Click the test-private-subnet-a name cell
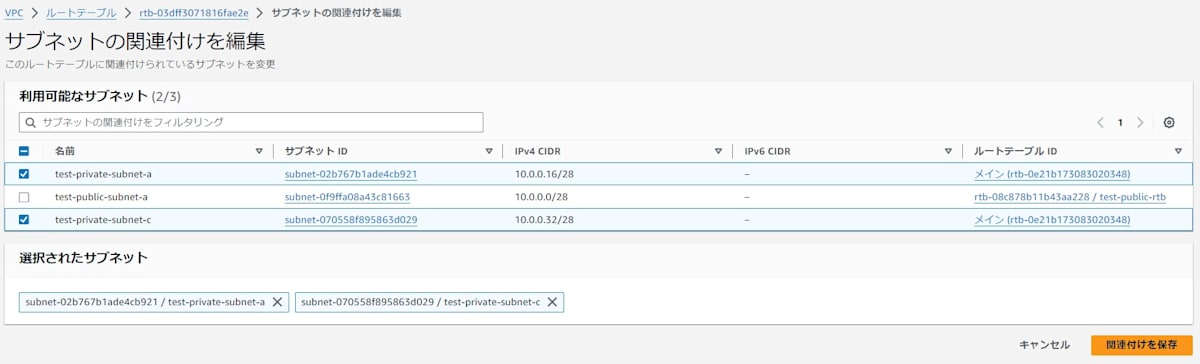 pyautogui.click(x=103, y=174)
